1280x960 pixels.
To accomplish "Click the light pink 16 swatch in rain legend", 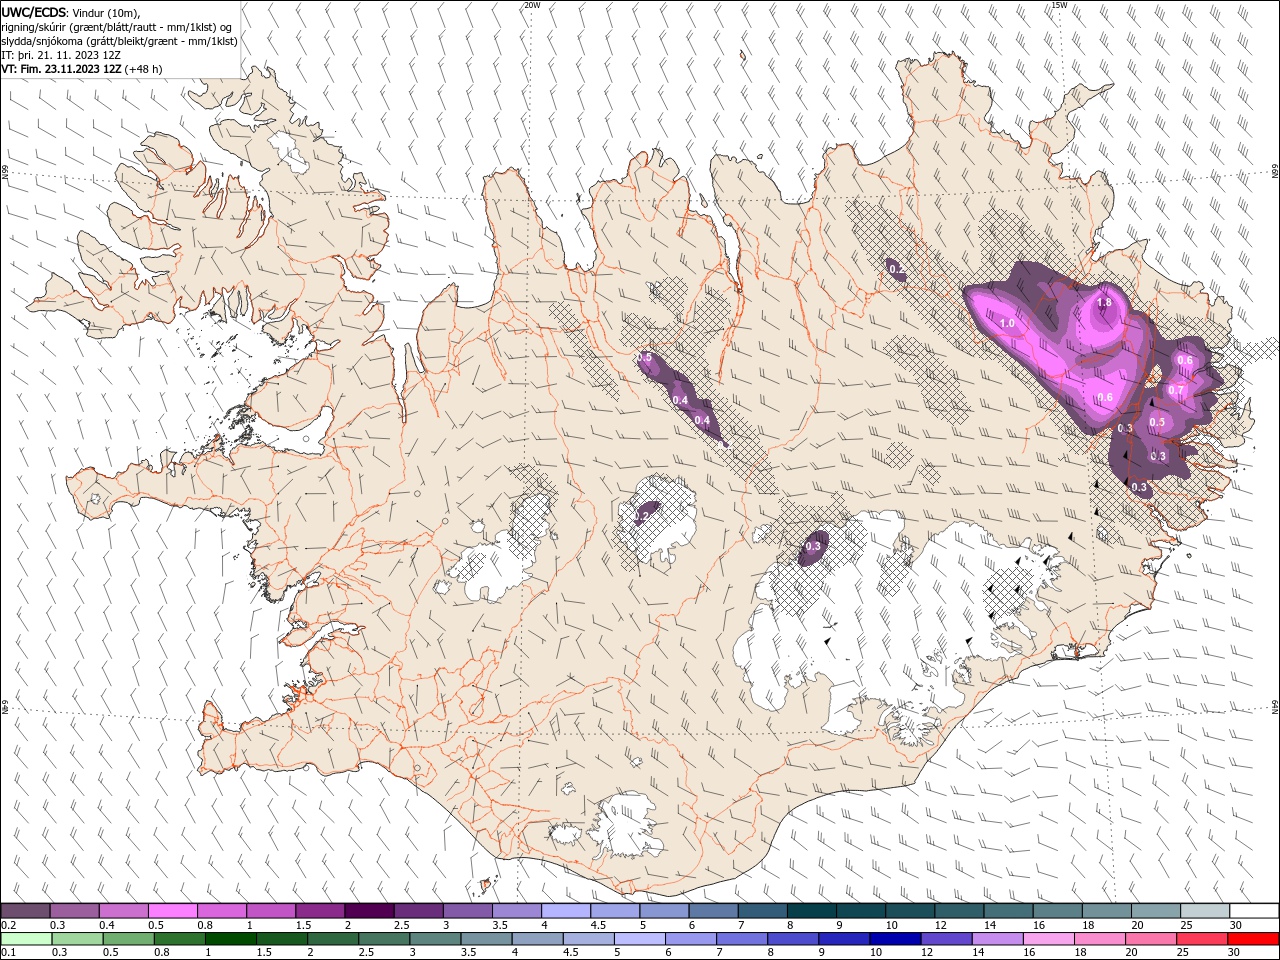I will click(x=1048, y=939).
